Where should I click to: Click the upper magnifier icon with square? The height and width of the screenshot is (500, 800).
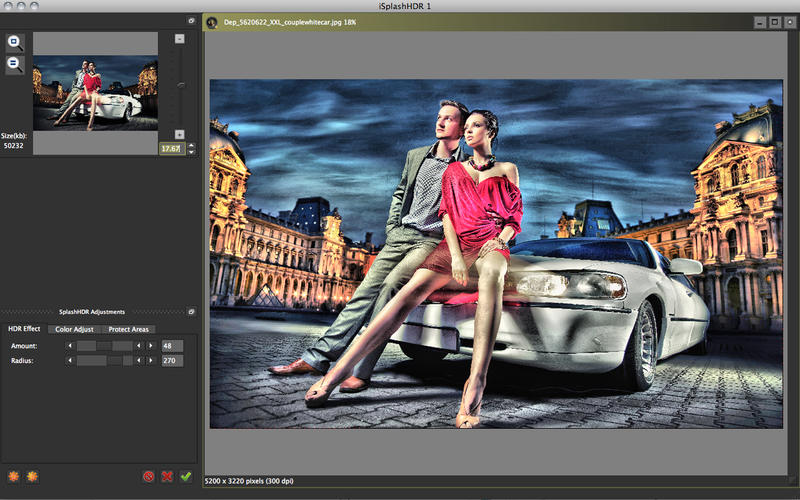pos(15,43)
